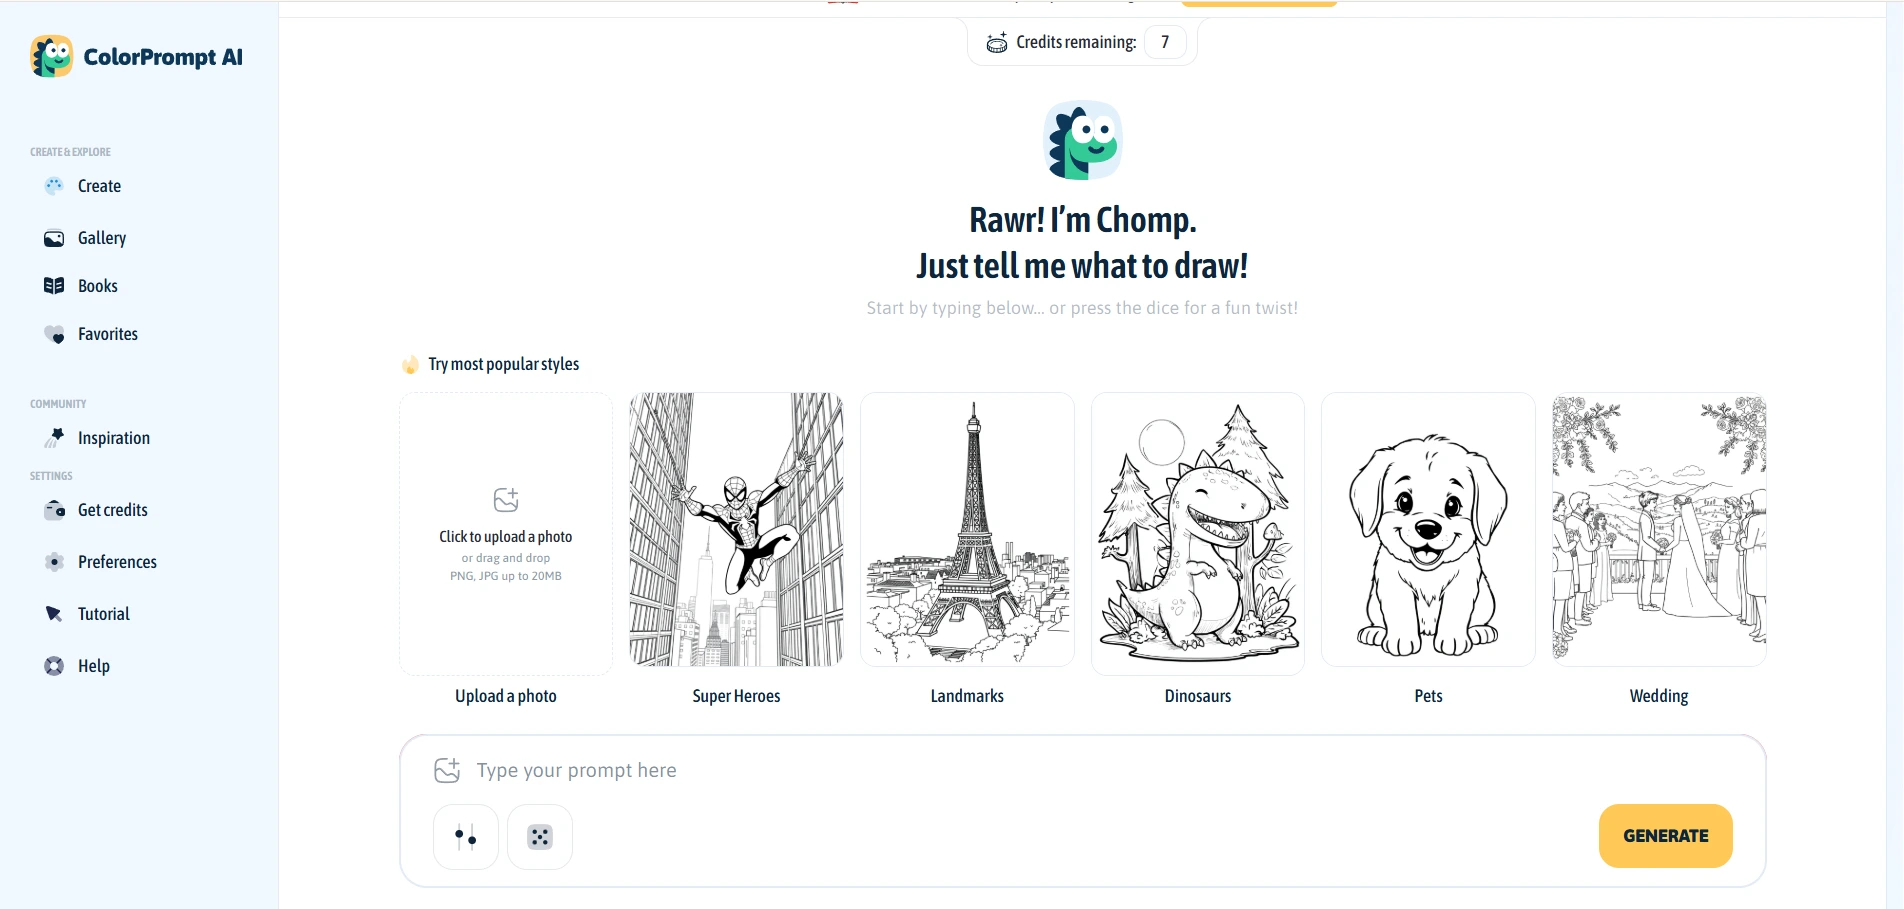Click the Credits remaining counter
This screenshot has width=1904, height=909.
click(x=1081, y=42)
